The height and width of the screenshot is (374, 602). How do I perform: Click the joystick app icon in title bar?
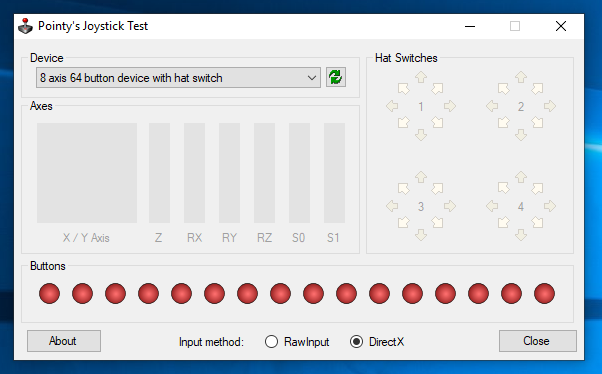(25, 26)
